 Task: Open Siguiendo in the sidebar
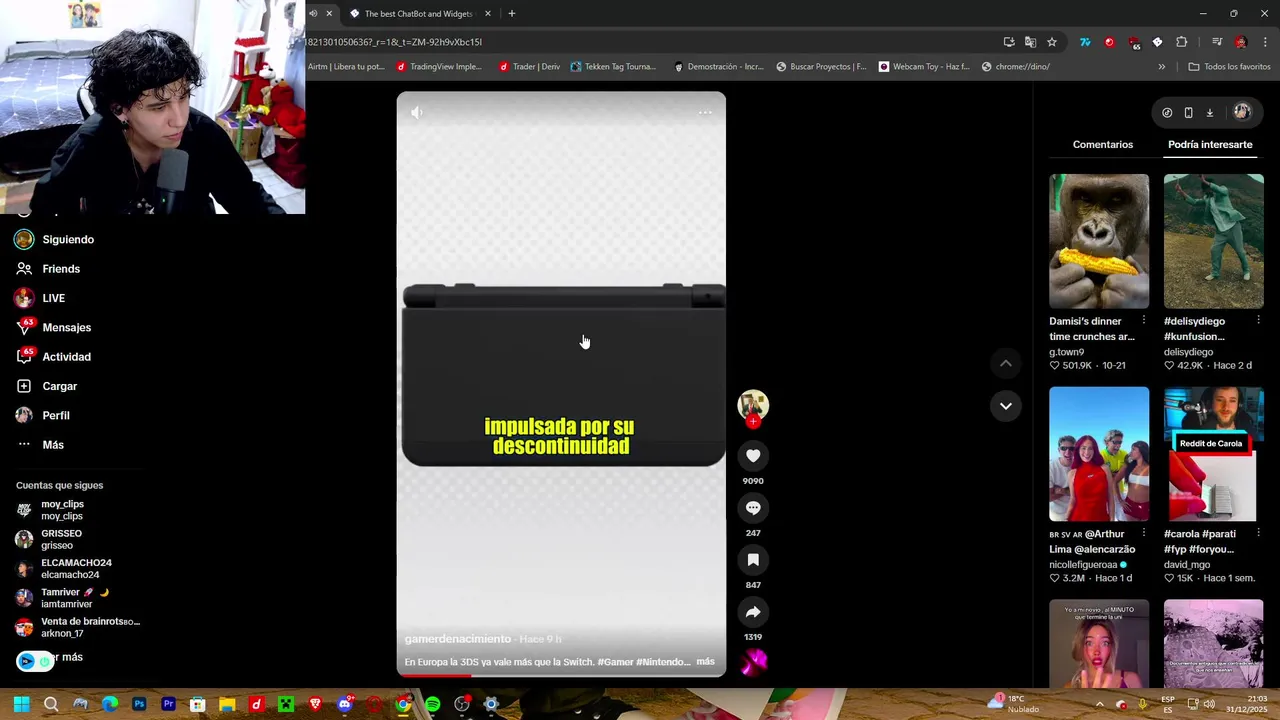pyautogui.click(x=68, y=240)
